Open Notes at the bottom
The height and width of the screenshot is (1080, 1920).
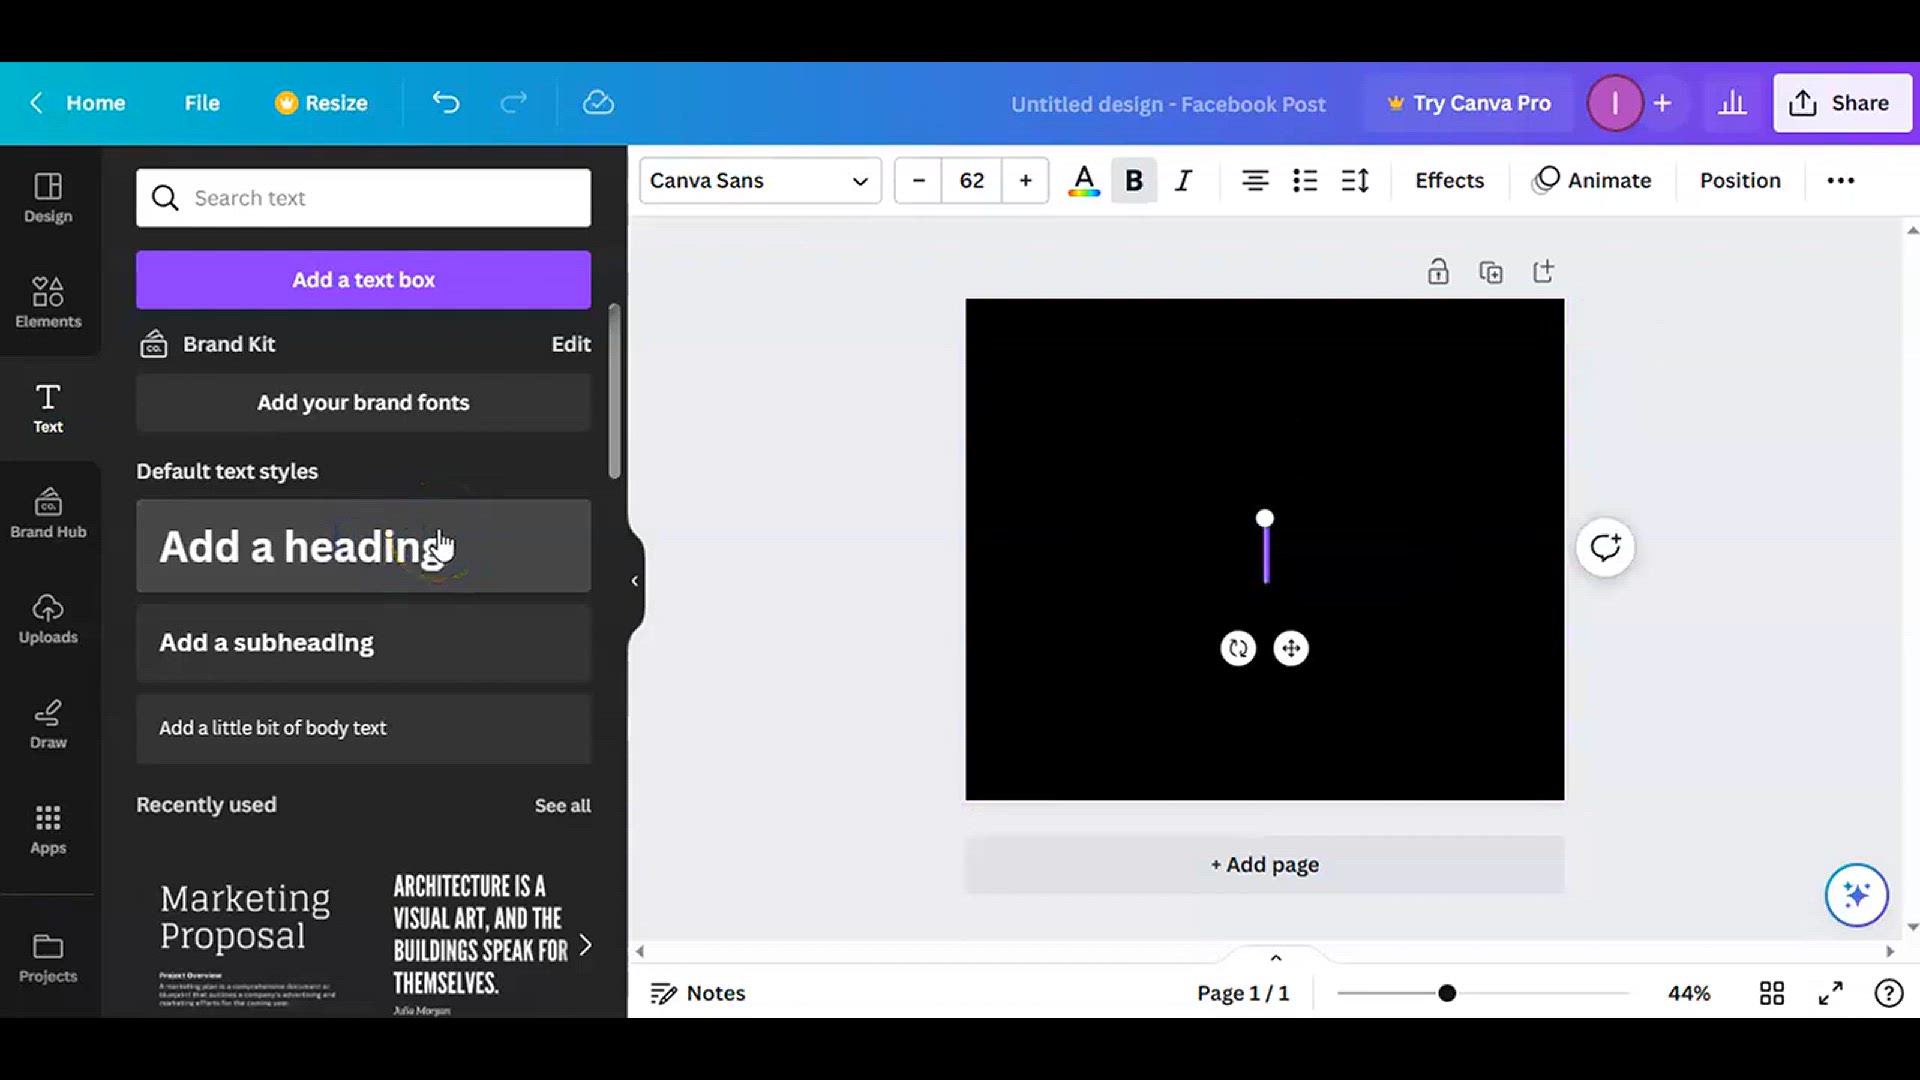tap(698, 993)
